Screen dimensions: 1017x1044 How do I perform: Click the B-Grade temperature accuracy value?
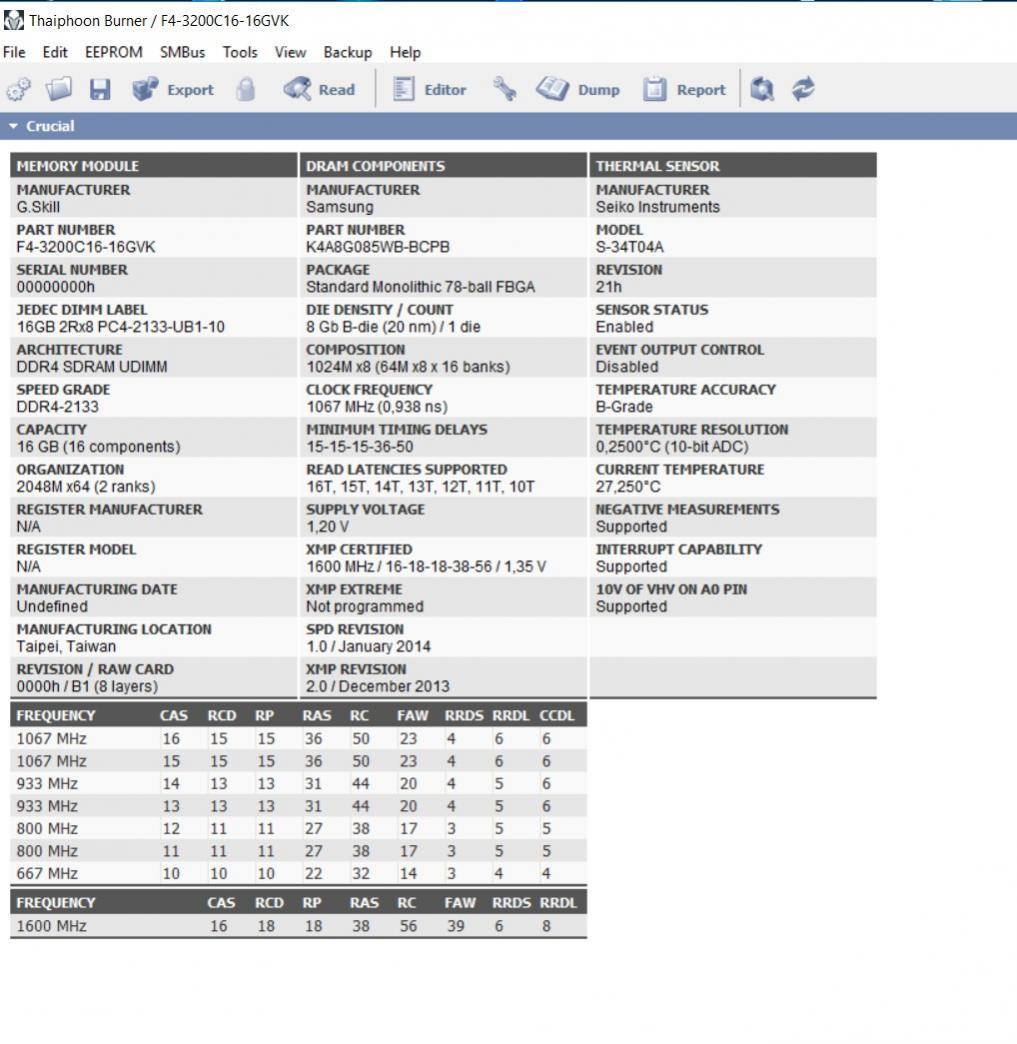pos(624,407)
